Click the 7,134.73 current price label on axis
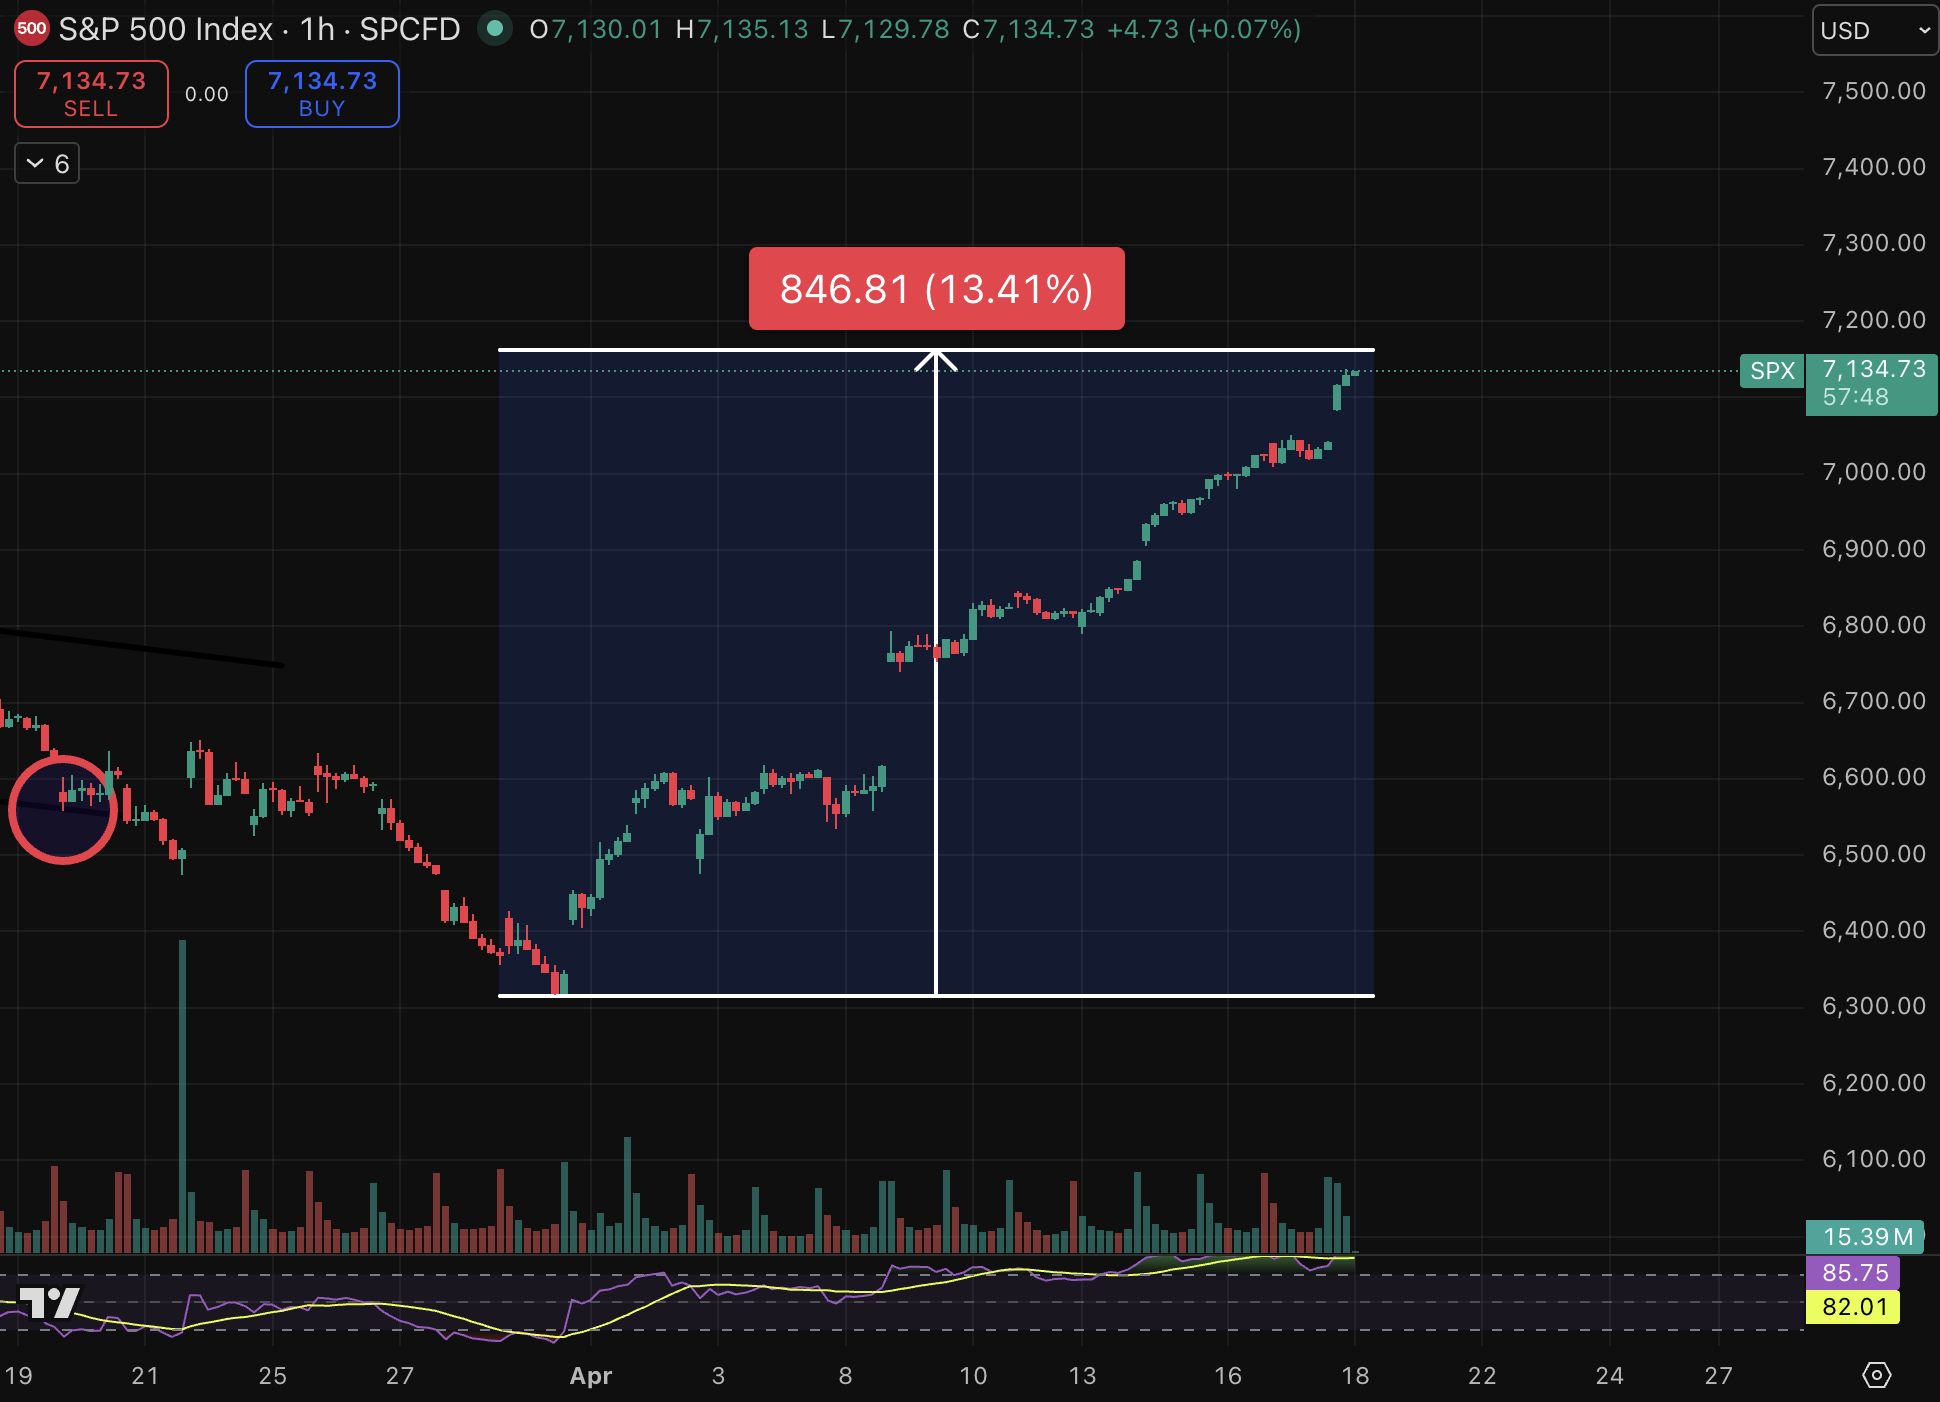This screenshot has width=1940, height=1402. [1873, 369]
